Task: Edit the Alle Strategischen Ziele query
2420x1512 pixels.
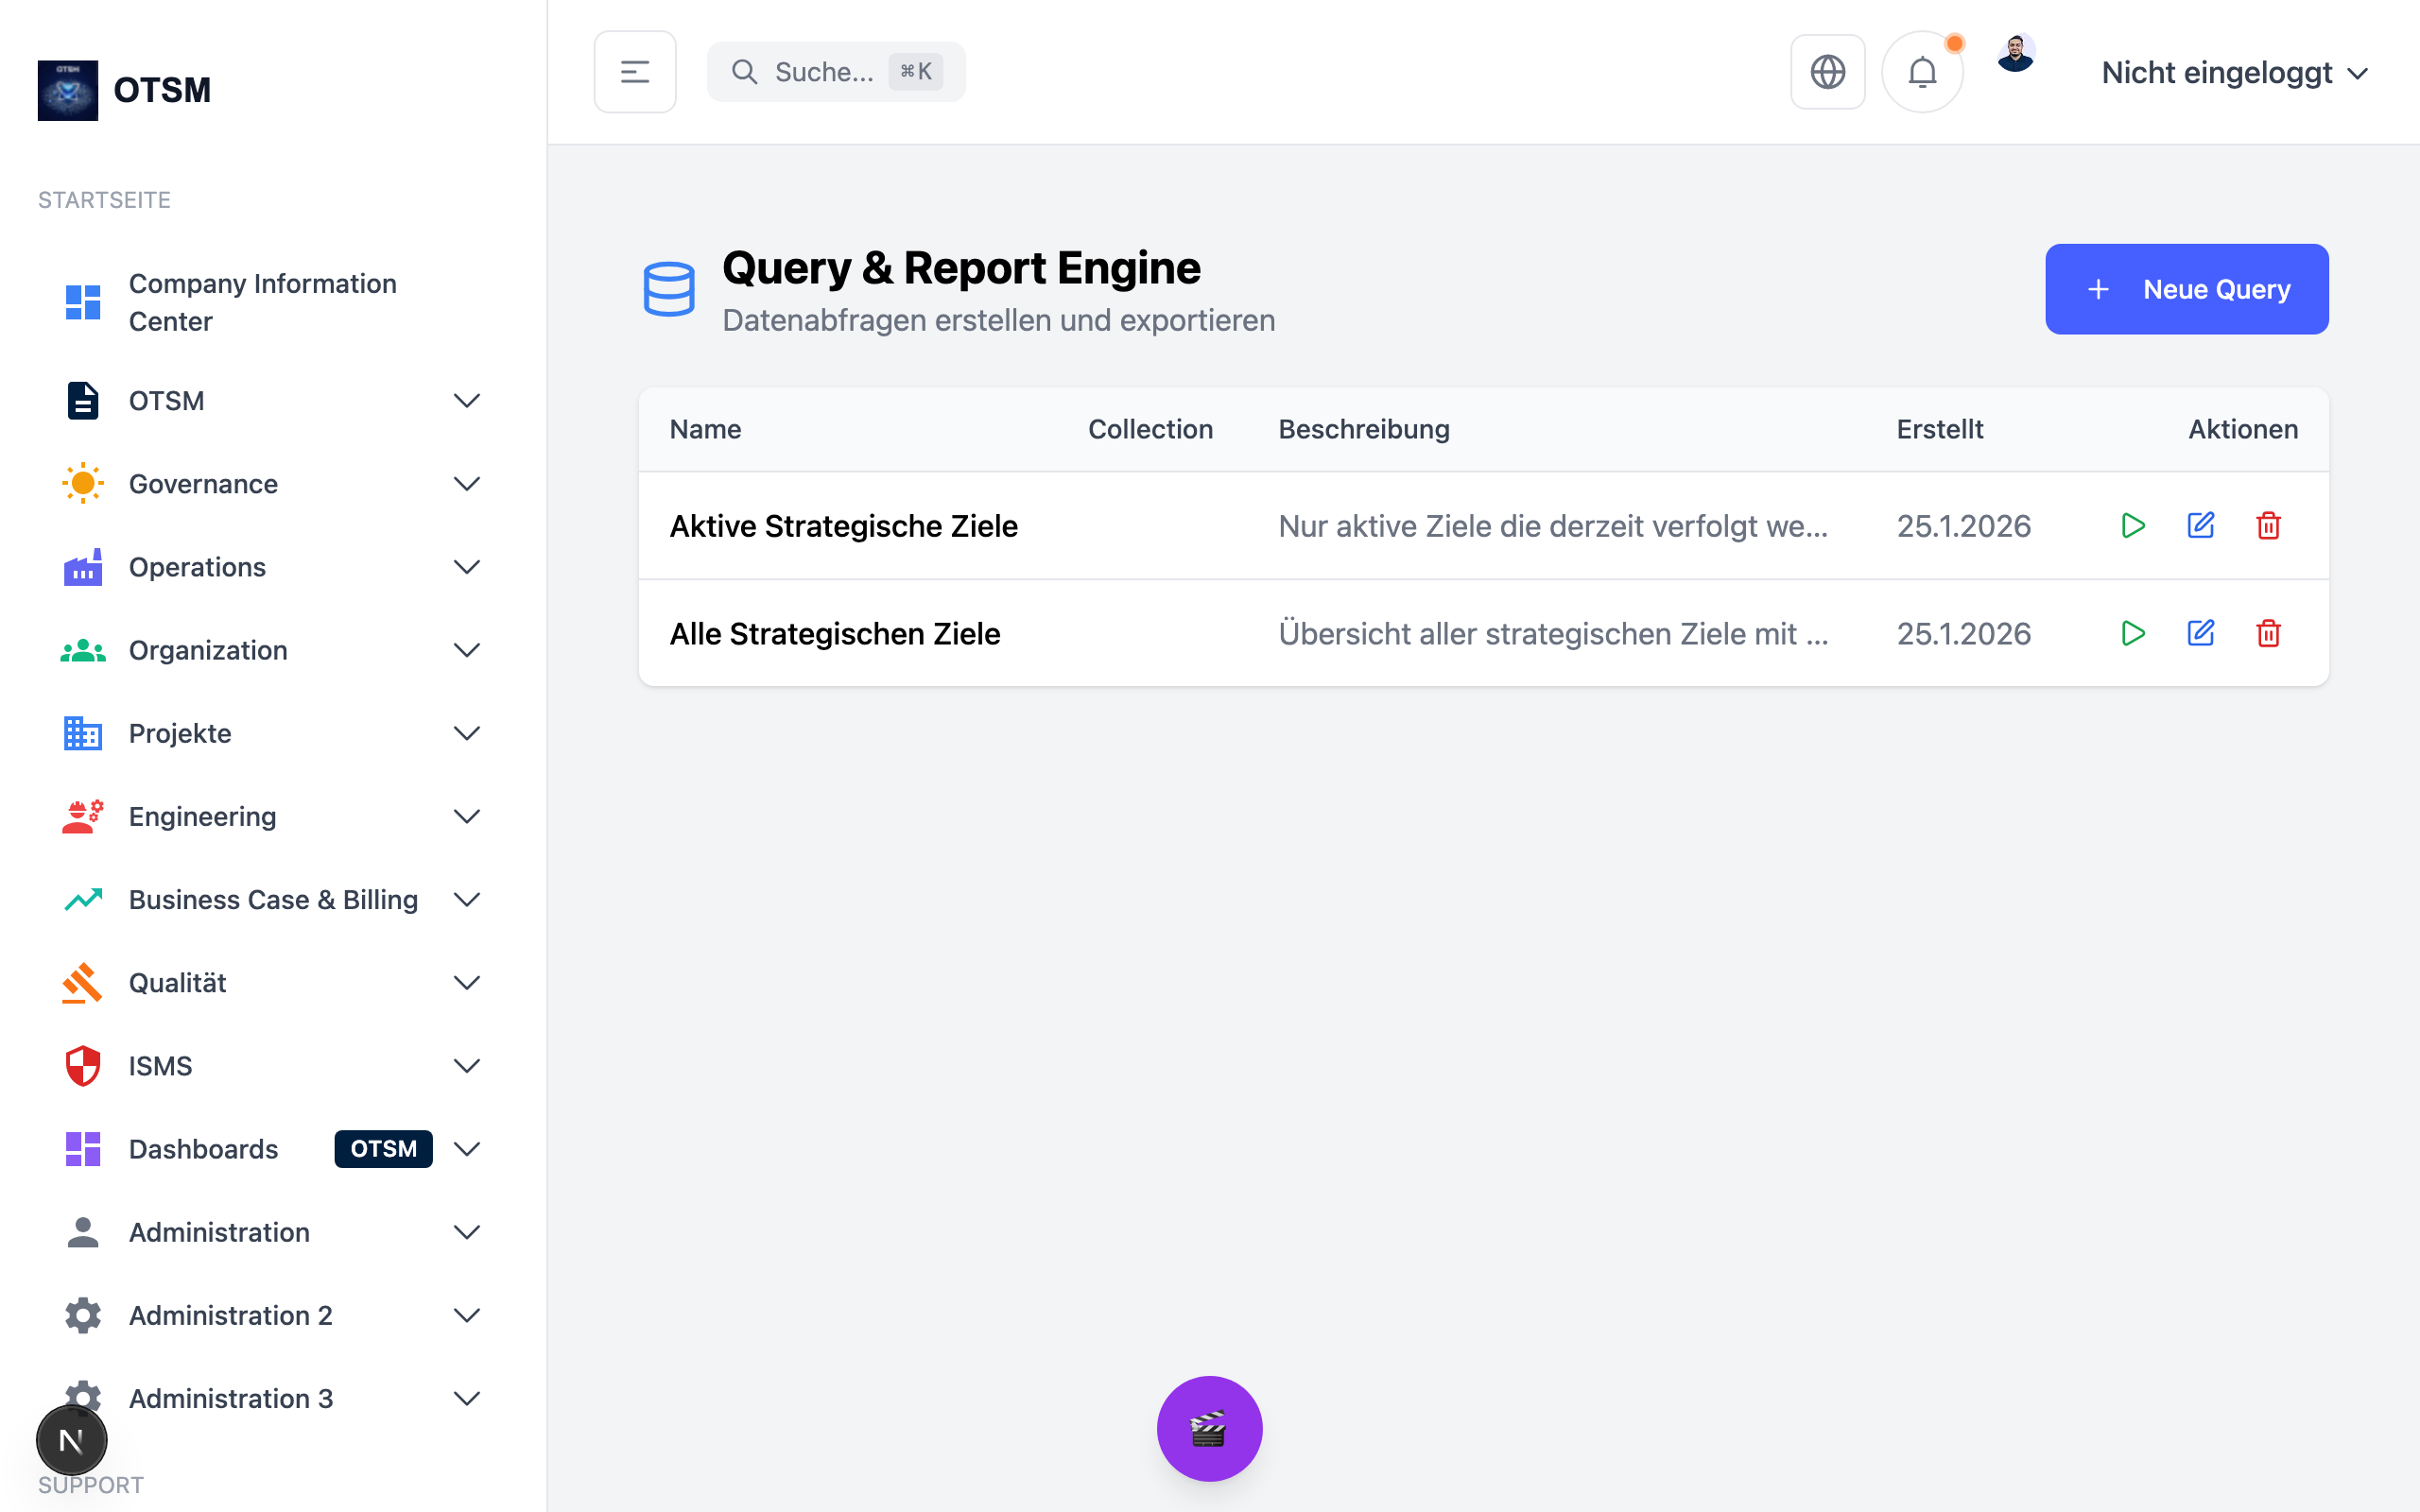Action: 2200,633
